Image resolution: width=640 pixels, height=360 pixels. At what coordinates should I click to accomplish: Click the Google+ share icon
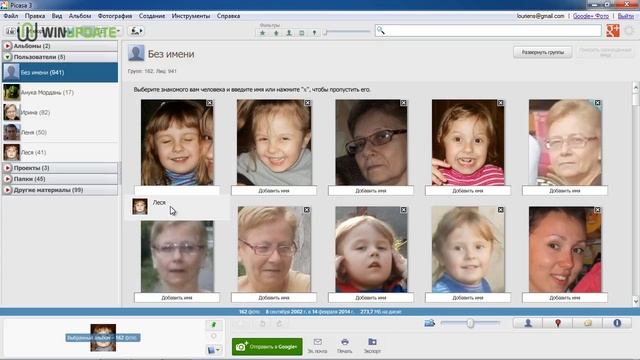[x=613, y=31]
